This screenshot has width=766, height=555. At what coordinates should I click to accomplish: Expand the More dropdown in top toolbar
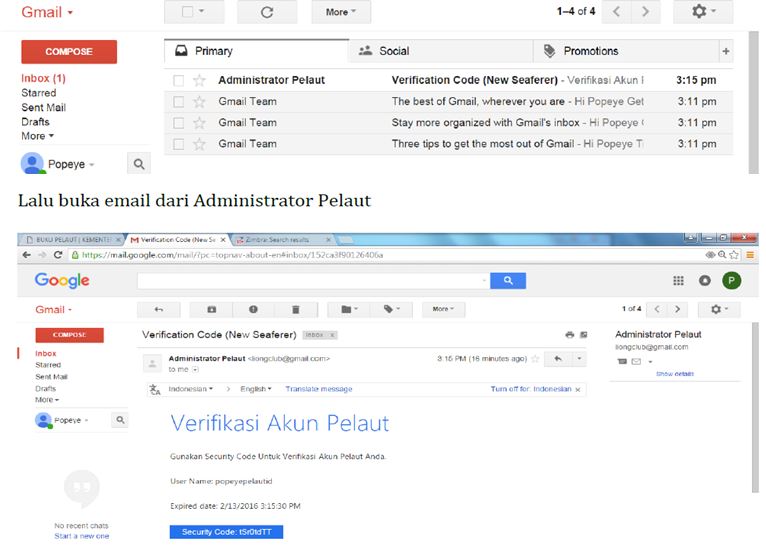(341, 12)
